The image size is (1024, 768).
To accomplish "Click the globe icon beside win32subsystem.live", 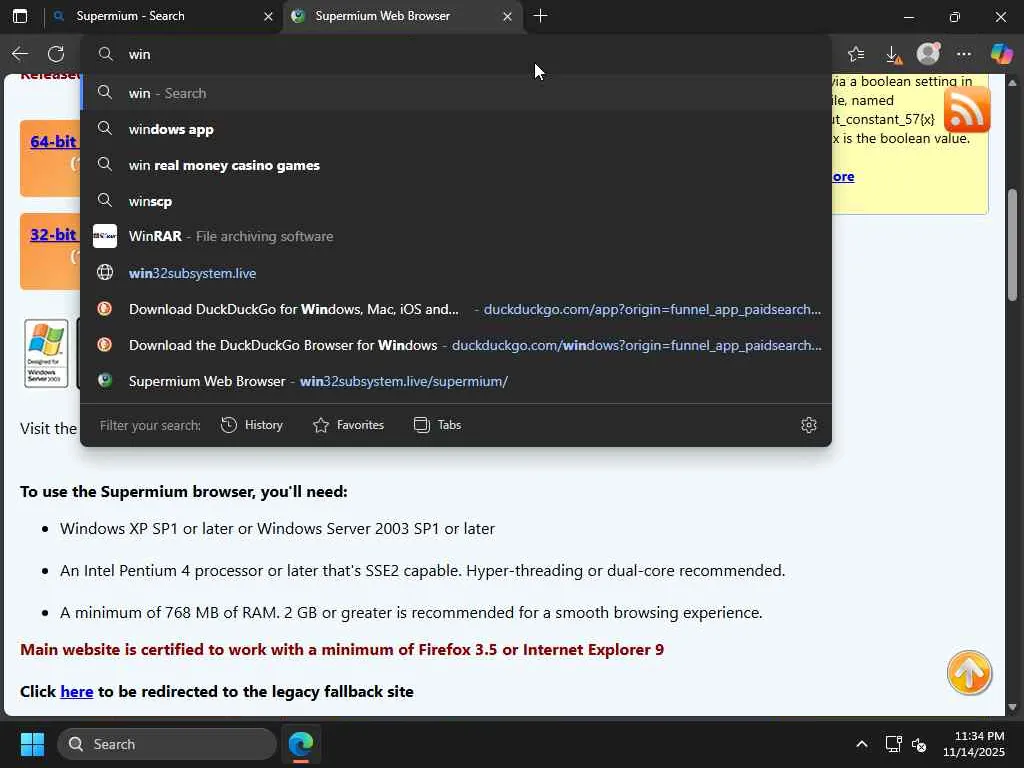I will point(104,272).
